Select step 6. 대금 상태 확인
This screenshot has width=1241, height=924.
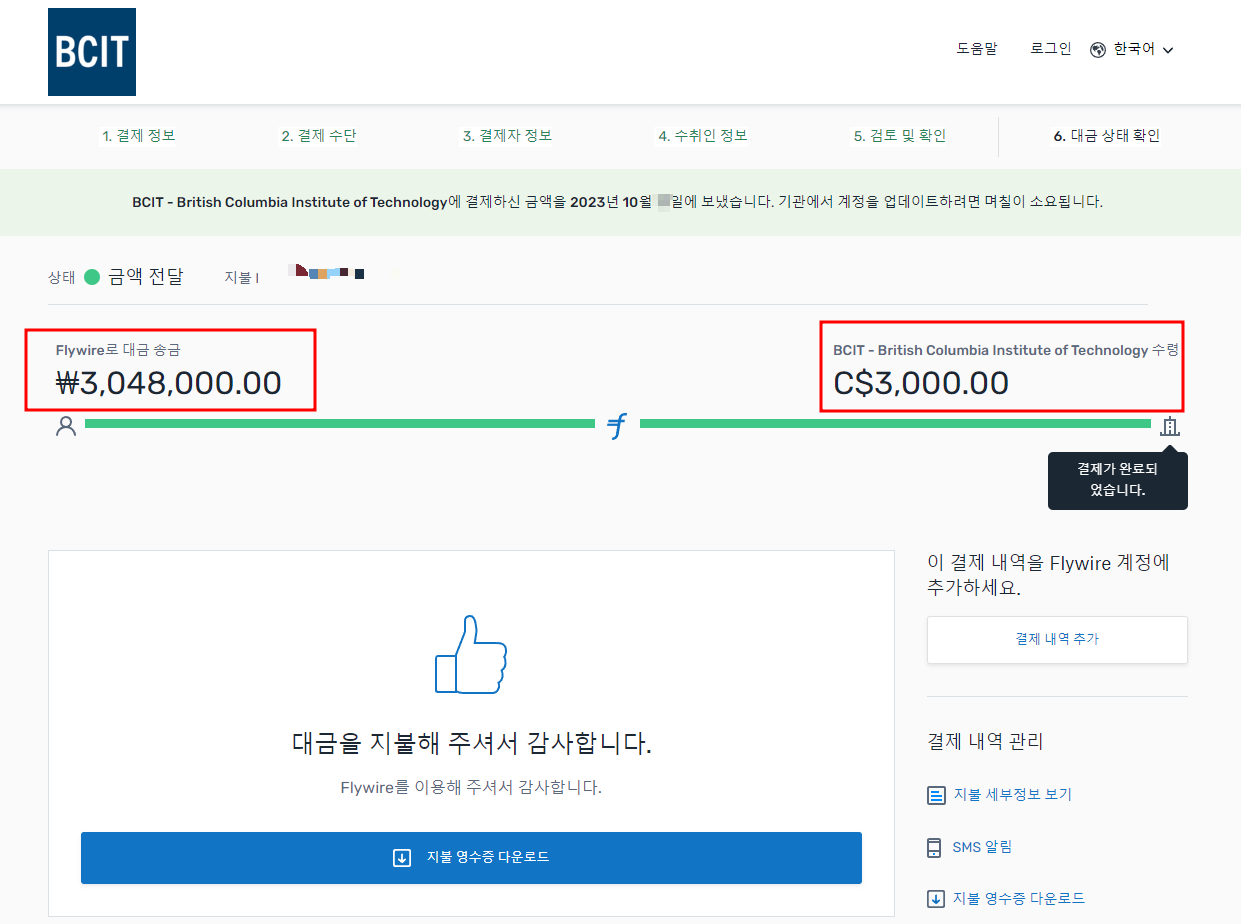click(x=1107, y=136)
